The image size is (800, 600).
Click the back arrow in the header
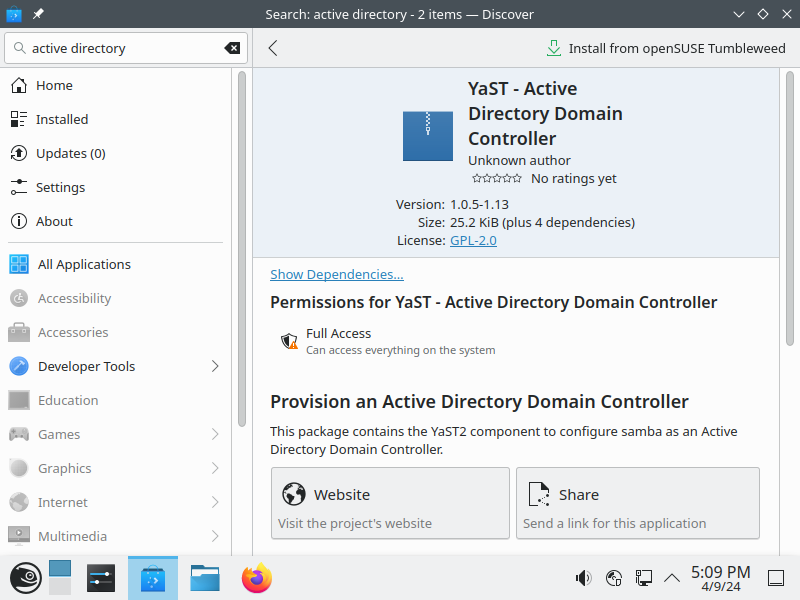pyautogui.click(x=273, y=48)
